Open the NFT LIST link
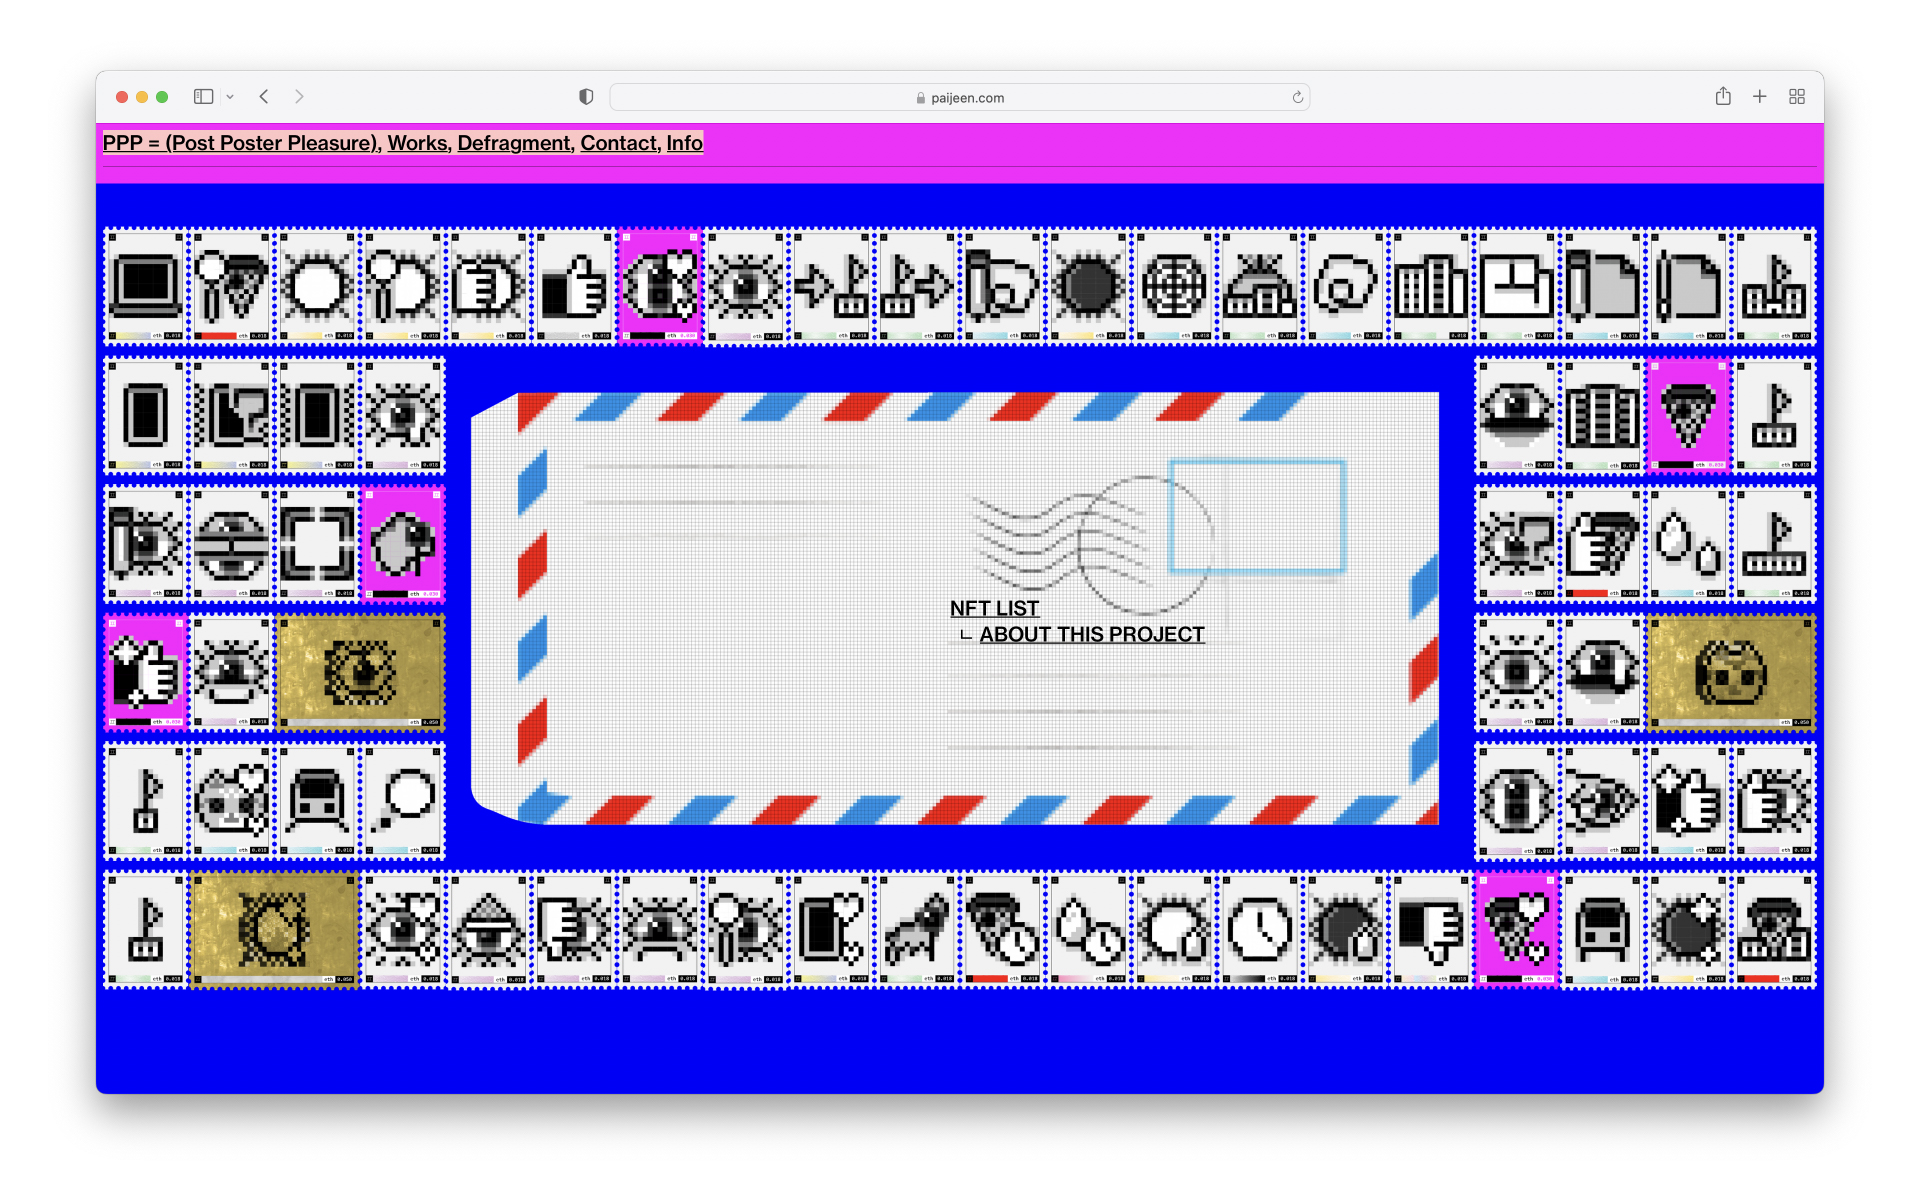The image size is (1920, 1201). point(994,608)
